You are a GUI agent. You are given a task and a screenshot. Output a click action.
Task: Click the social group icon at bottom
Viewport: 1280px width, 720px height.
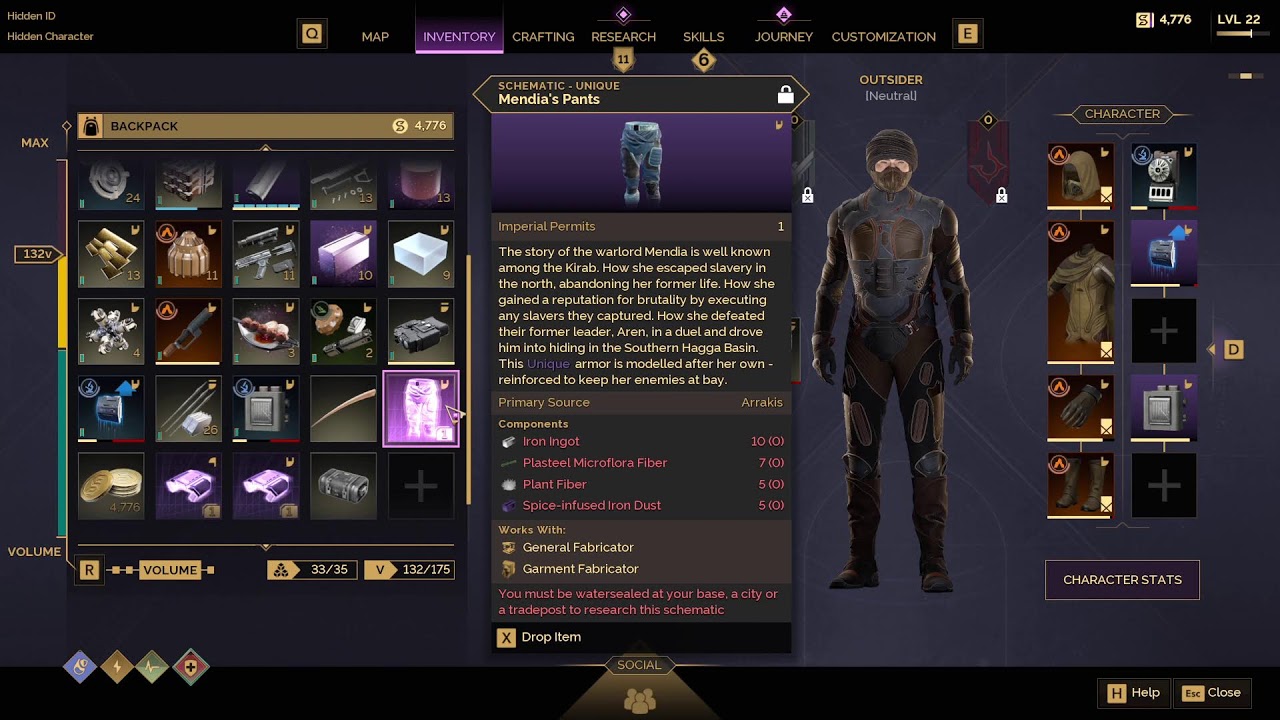639,700
